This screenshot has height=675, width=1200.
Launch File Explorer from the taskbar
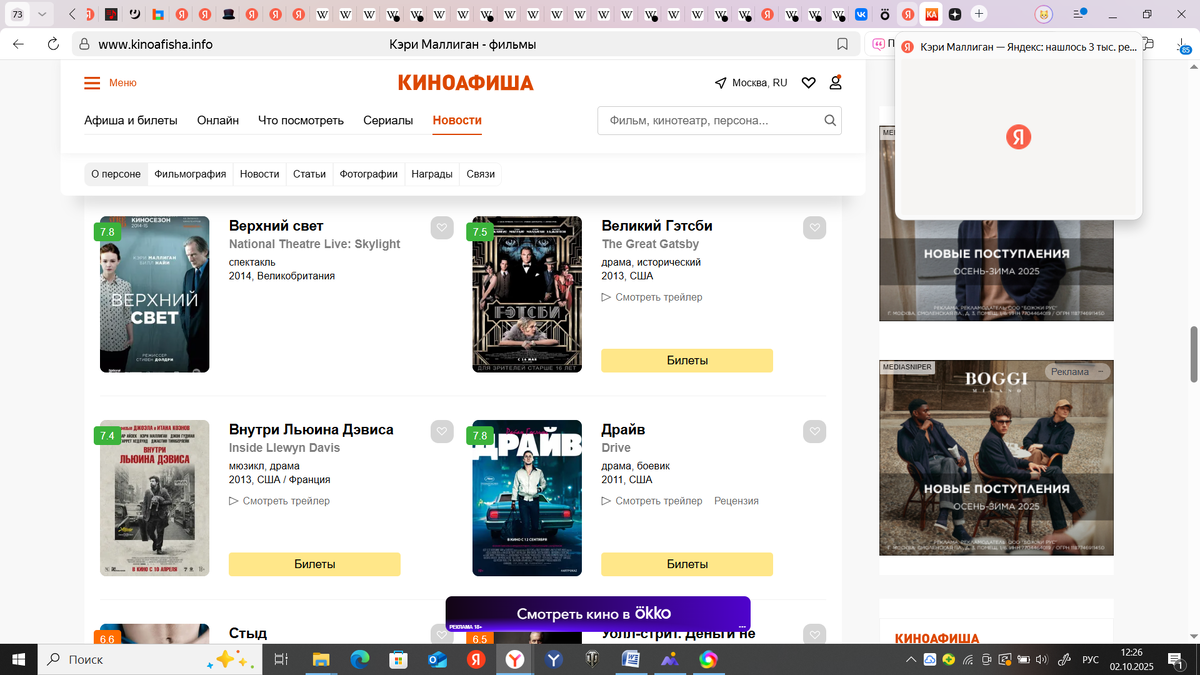click(x=321, y=660)
